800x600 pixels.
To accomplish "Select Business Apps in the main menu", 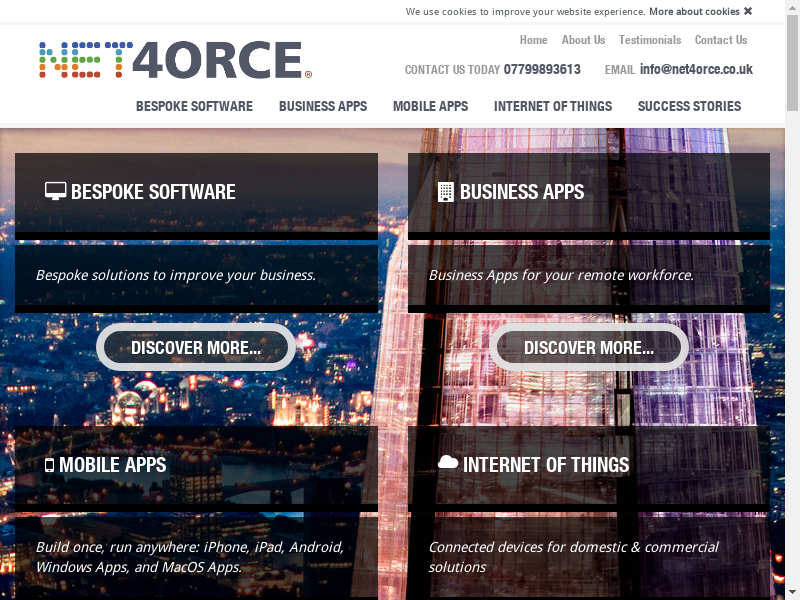I will (x=323, y=106).
